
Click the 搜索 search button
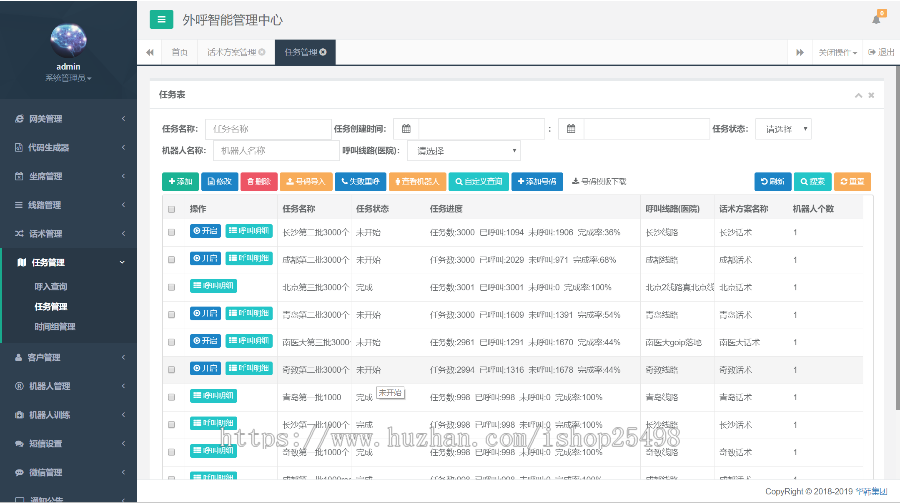(812, 181)
